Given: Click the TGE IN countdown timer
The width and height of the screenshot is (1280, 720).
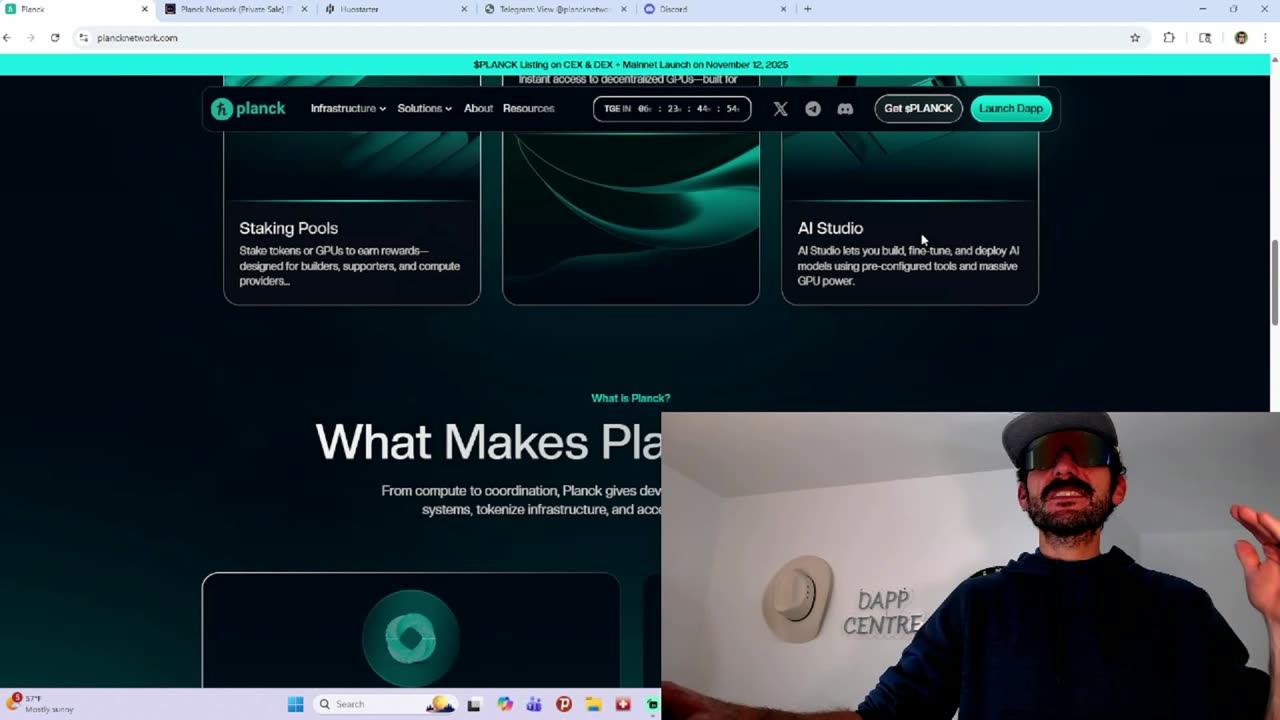Looking at the screenshot, I should pyautogui.click(x=672, y=108).
